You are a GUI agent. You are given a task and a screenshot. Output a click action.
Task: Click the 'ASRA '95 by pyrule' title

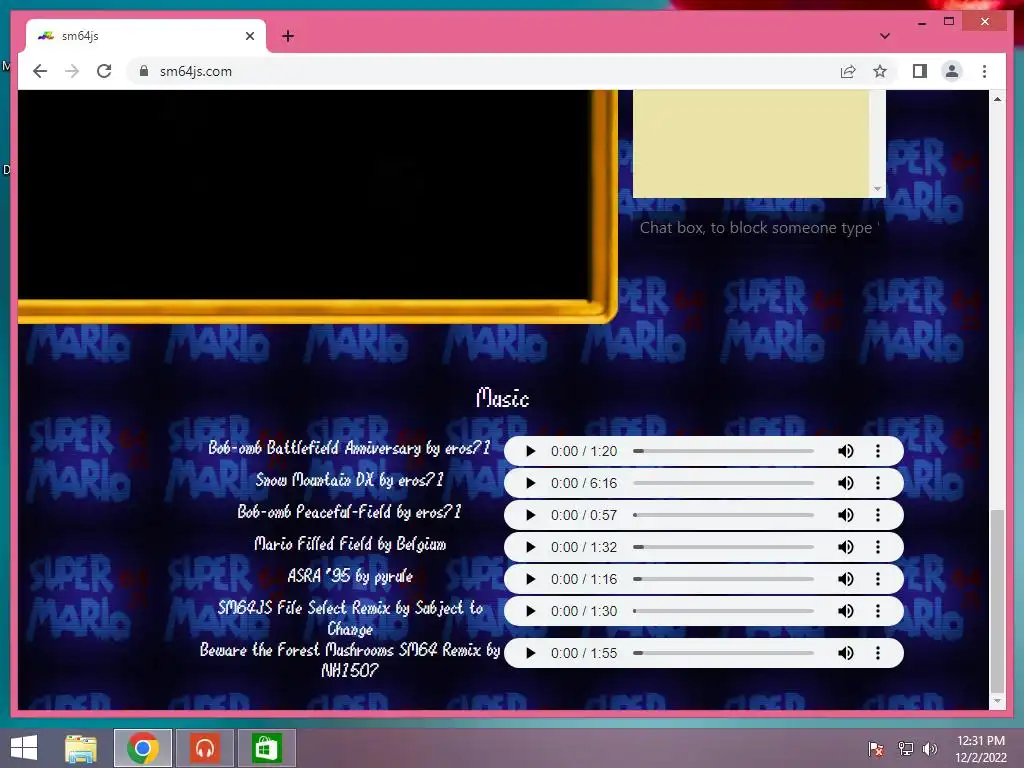pos(350,576)
